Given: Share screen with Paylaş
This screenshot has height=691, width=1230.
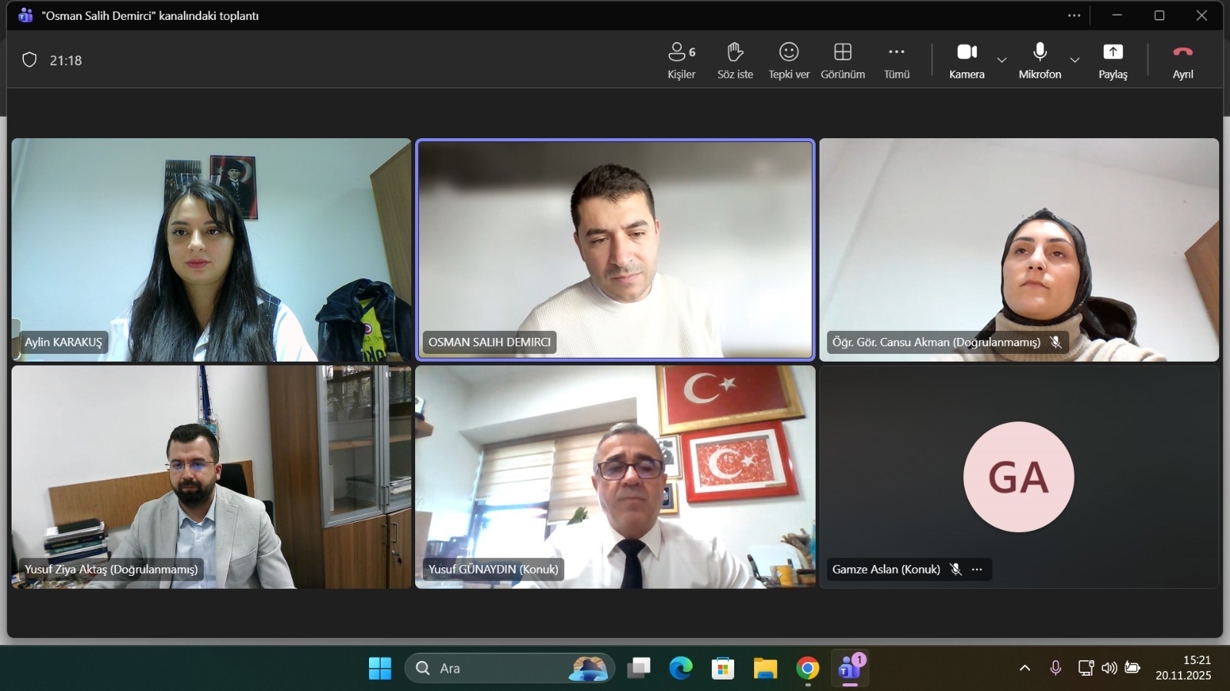Looking at the screenshot, I should point(1113,60).
